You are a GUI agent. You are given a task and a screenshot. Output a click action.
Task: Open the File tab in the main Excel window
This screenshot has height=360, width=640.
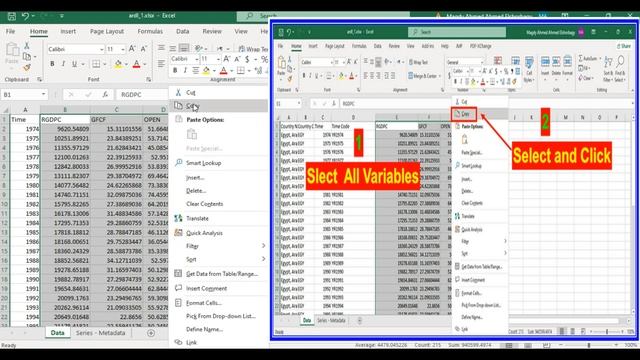[x=11, y=31]
